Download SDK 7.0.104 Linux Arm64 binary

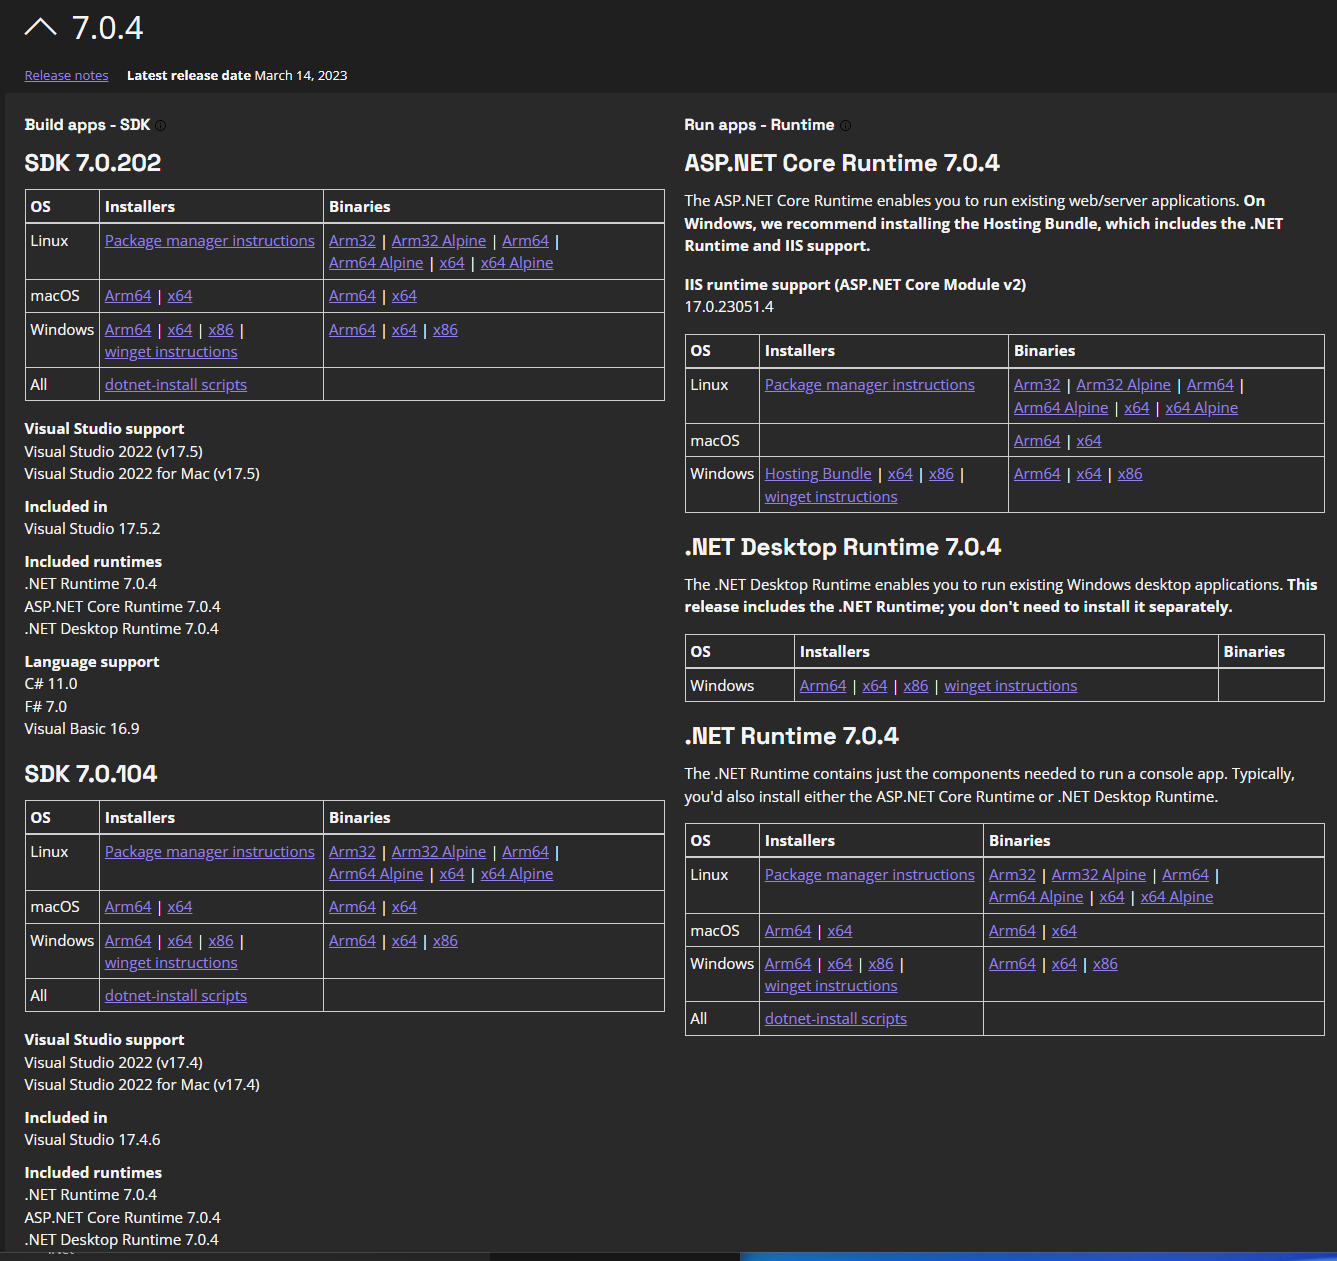coord(525,852)
